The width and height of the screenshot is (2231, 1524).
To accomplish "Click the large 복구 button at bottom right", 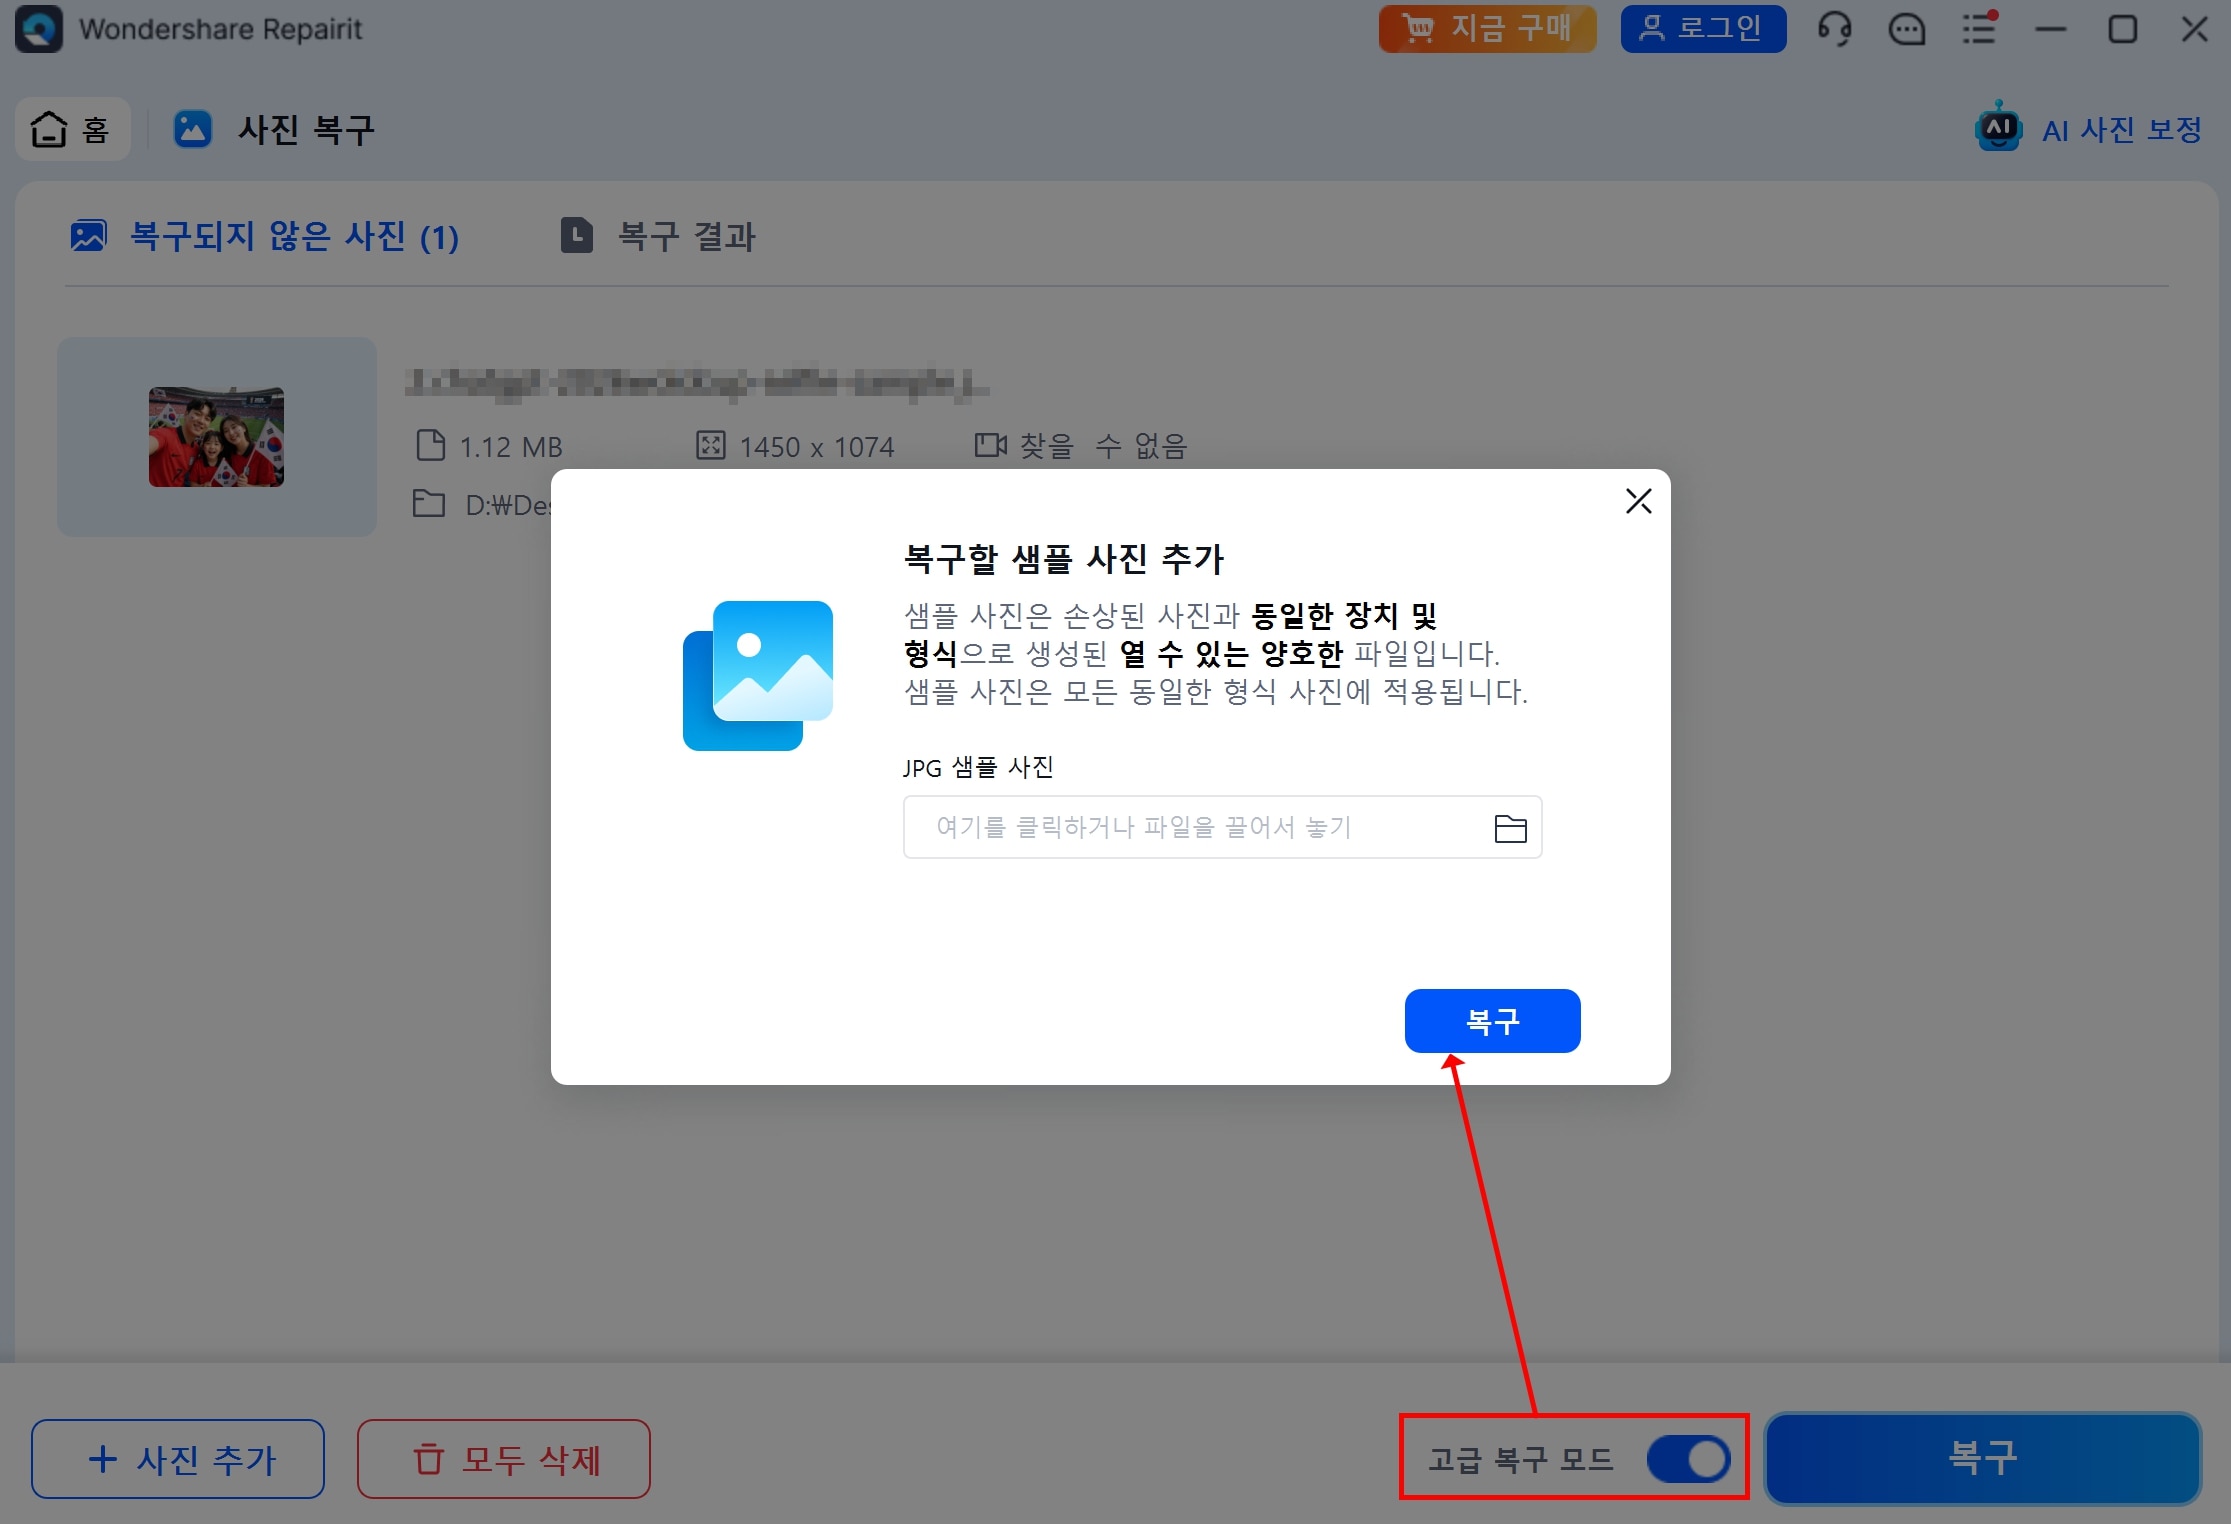I will coord(1983,1458).
